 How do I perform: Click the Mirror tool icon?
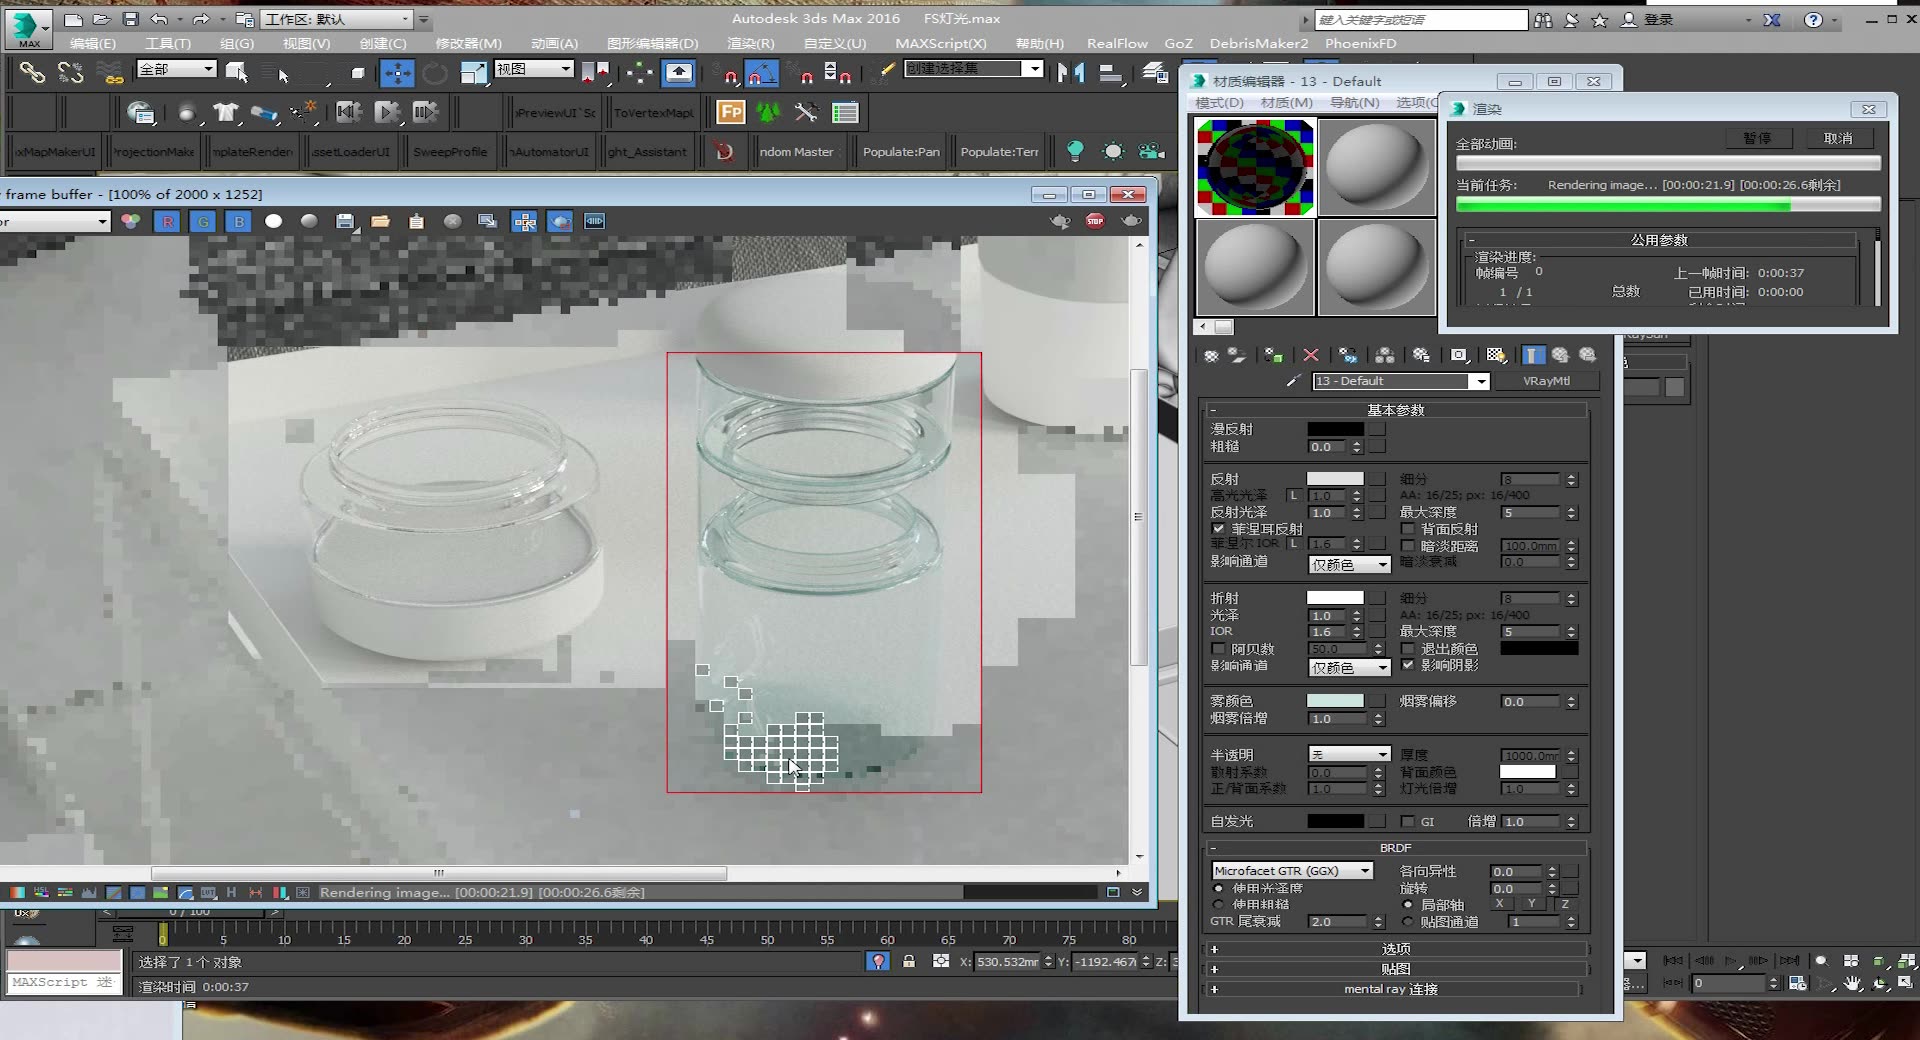[1070, 72]
